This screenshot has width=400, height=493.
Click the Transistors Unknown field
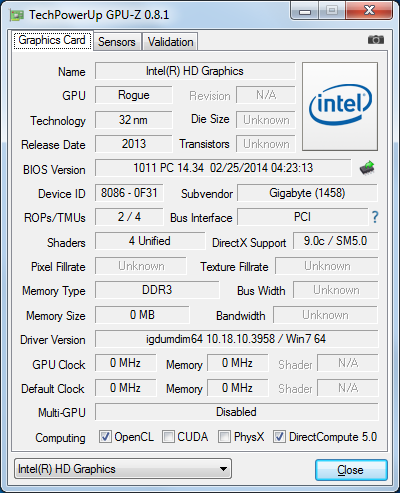click(x=266, y=144)
